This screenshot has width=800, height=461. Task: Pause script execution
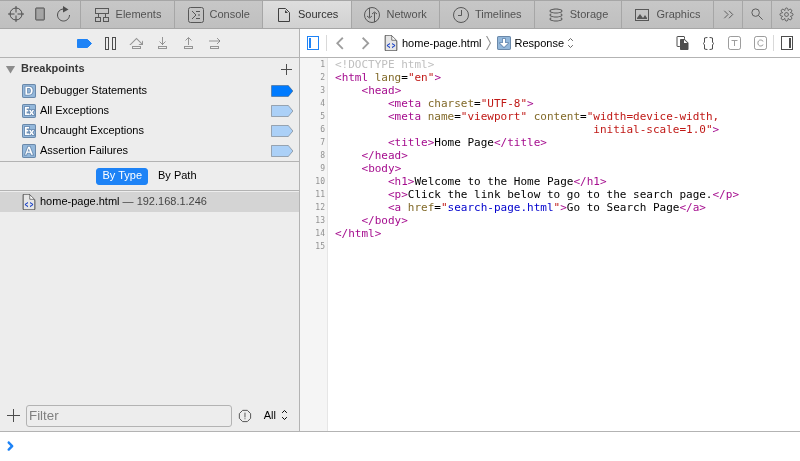click(x=111, y=43)
